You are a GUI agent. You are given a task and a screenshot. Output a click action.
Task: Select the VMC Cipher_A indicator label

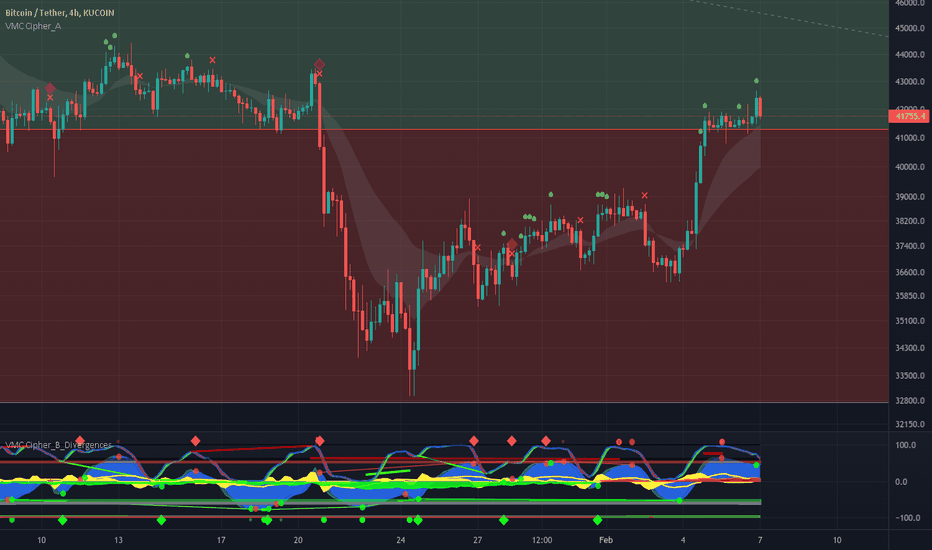tap(33, 26)
